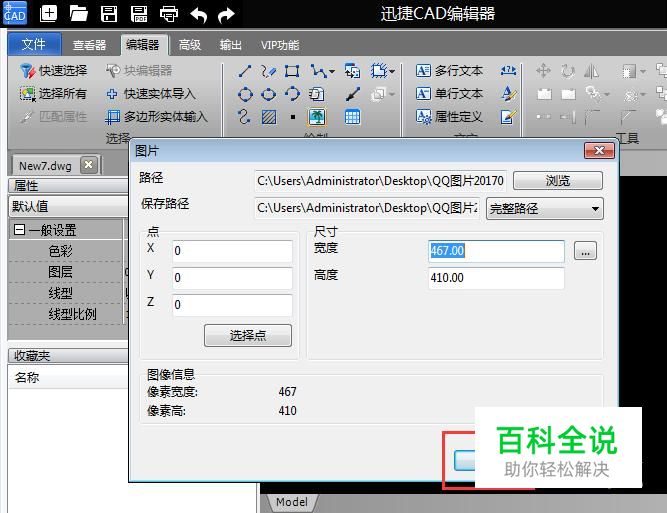Select the freehand sketch pencil tool
667x513 pixels.
(x=268, y=71)
